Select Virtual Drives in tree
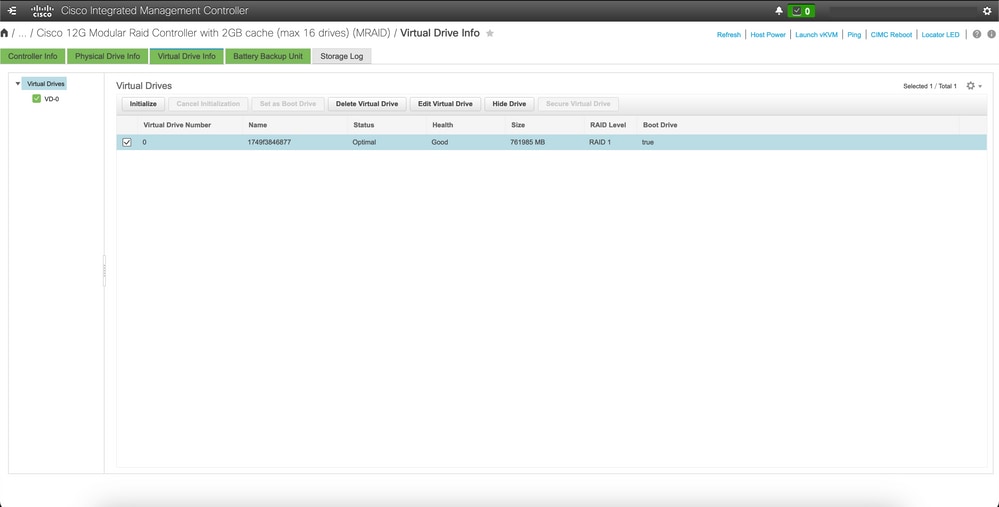The image size is (999, 507). [x=45, y=83]
